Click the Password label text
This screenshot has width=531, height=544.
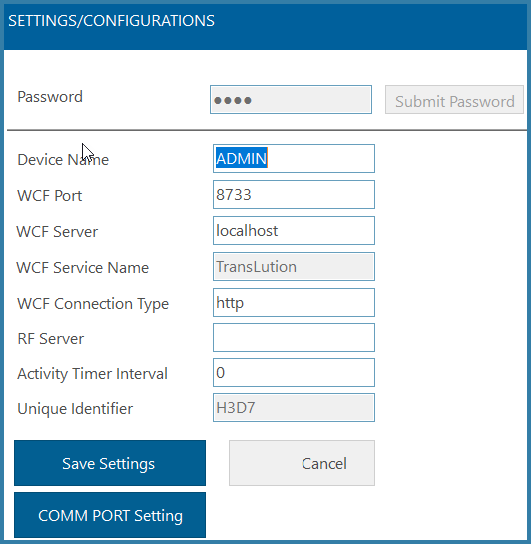[x=50, y=97]
